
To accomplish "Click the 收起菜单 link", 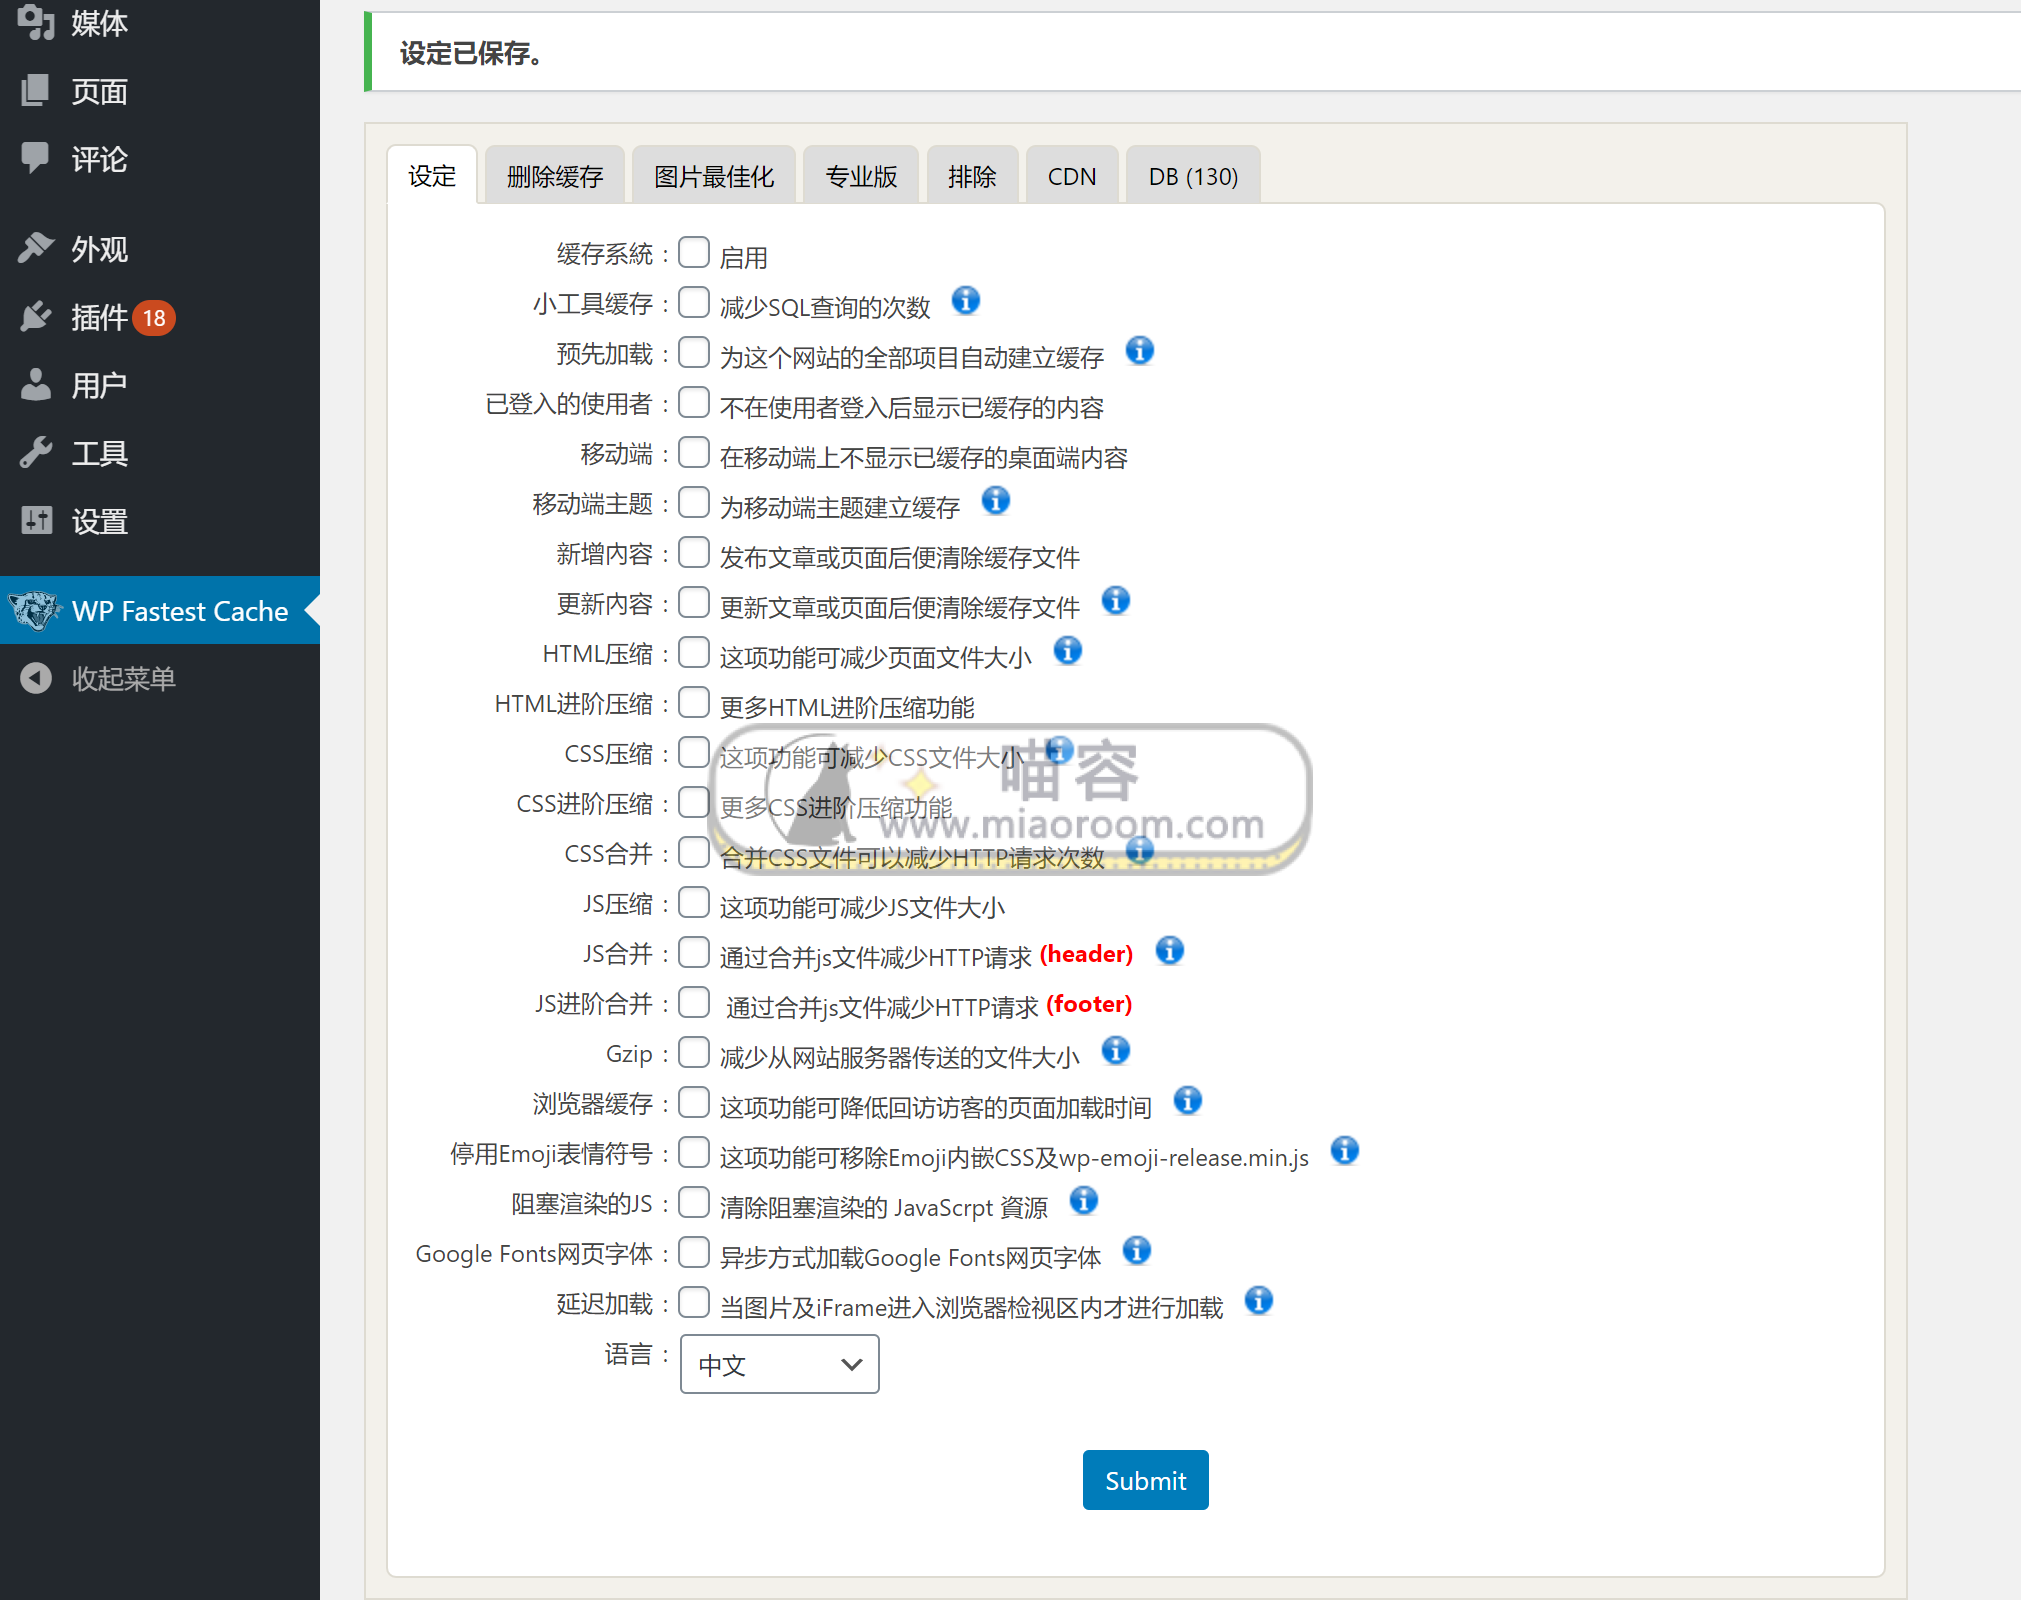I will coord(124,679).
